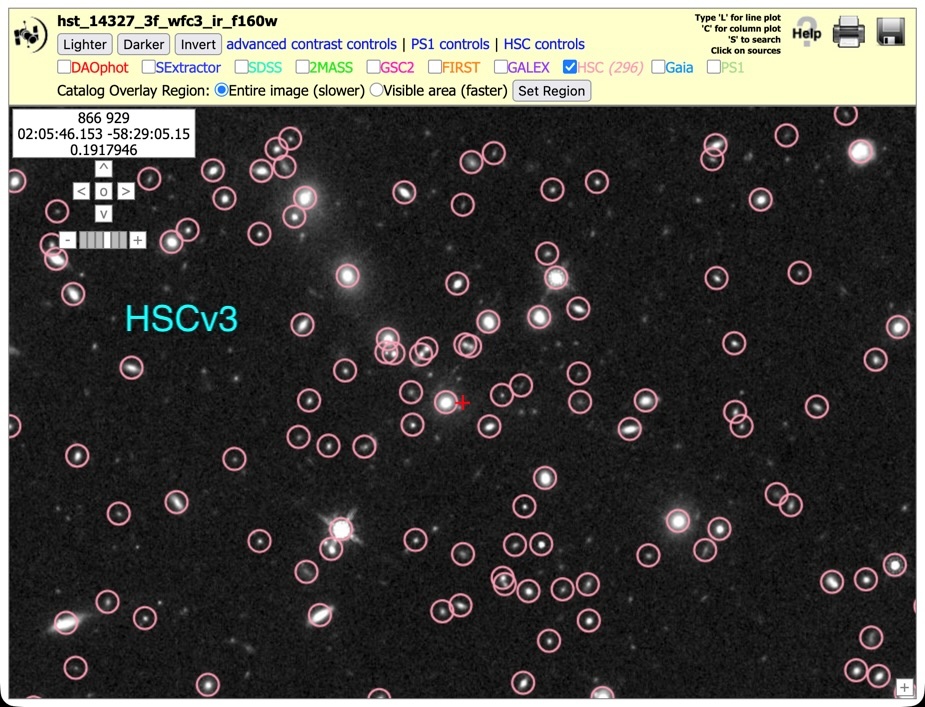This screenshot has width=925, height=707.
Task: Click the circled source left of red cross
Action: (445, 402)
